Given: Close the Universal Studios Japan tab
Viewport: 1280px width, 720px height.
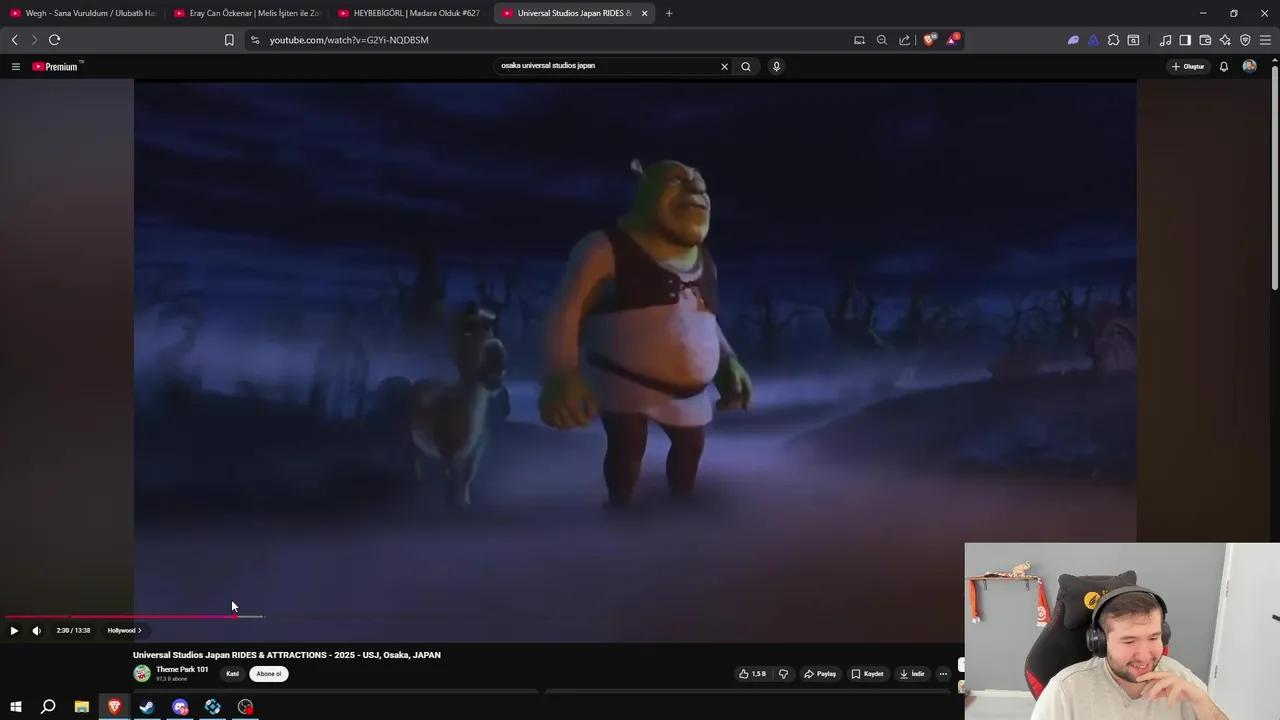Looking at the screenshot, I should 644,13.
